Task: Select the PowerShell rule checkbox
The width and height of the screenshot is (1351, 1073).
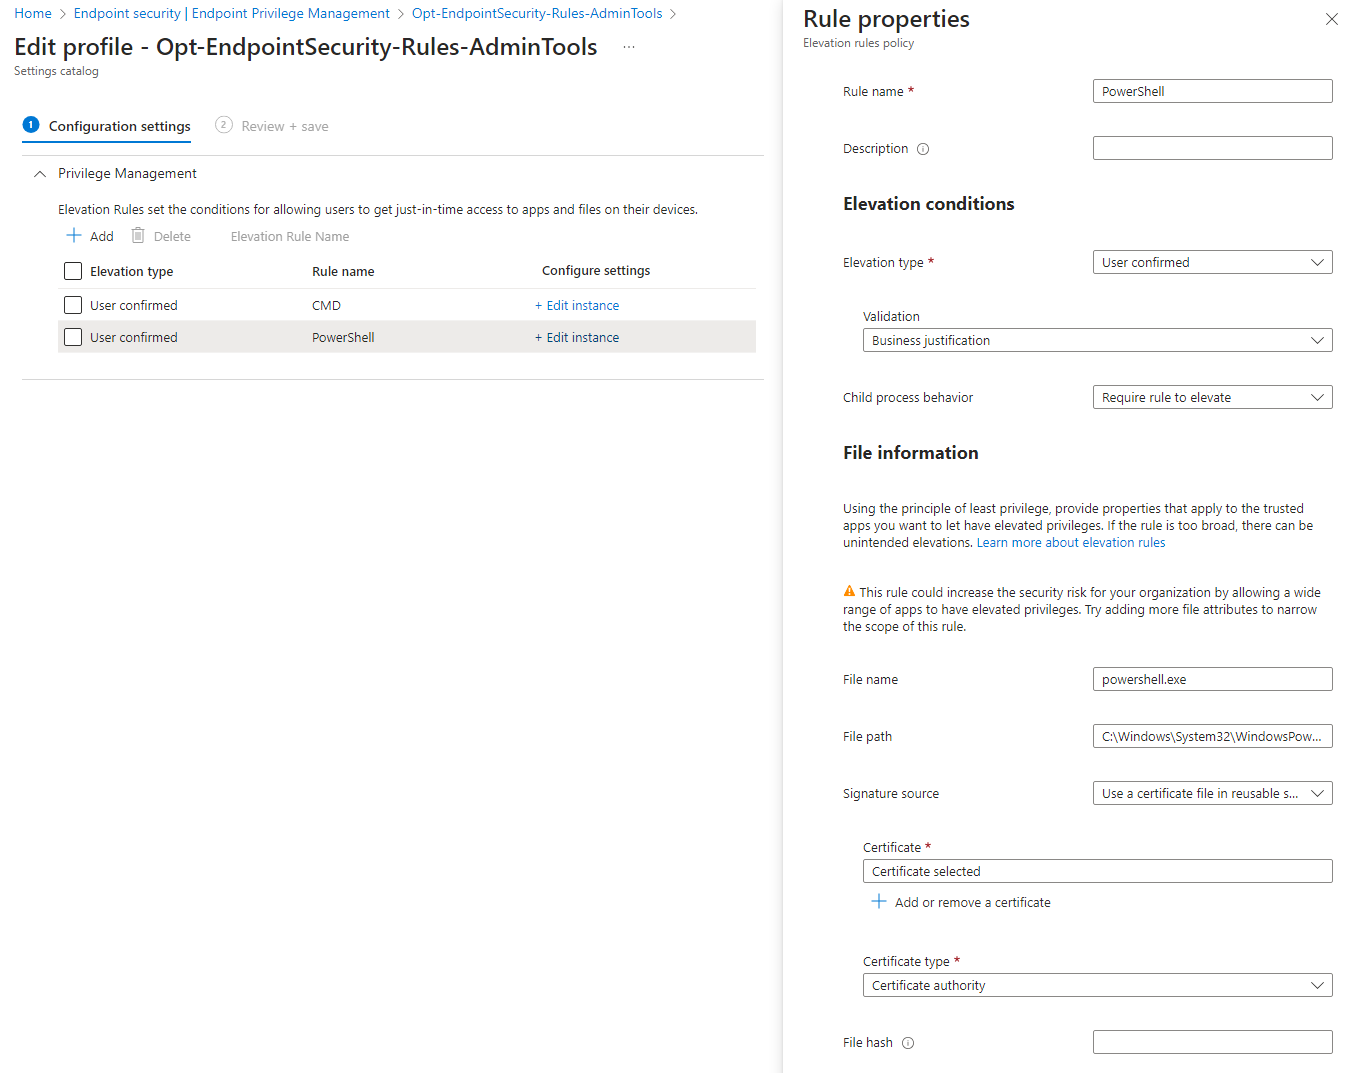Action: tap(72, 337)
